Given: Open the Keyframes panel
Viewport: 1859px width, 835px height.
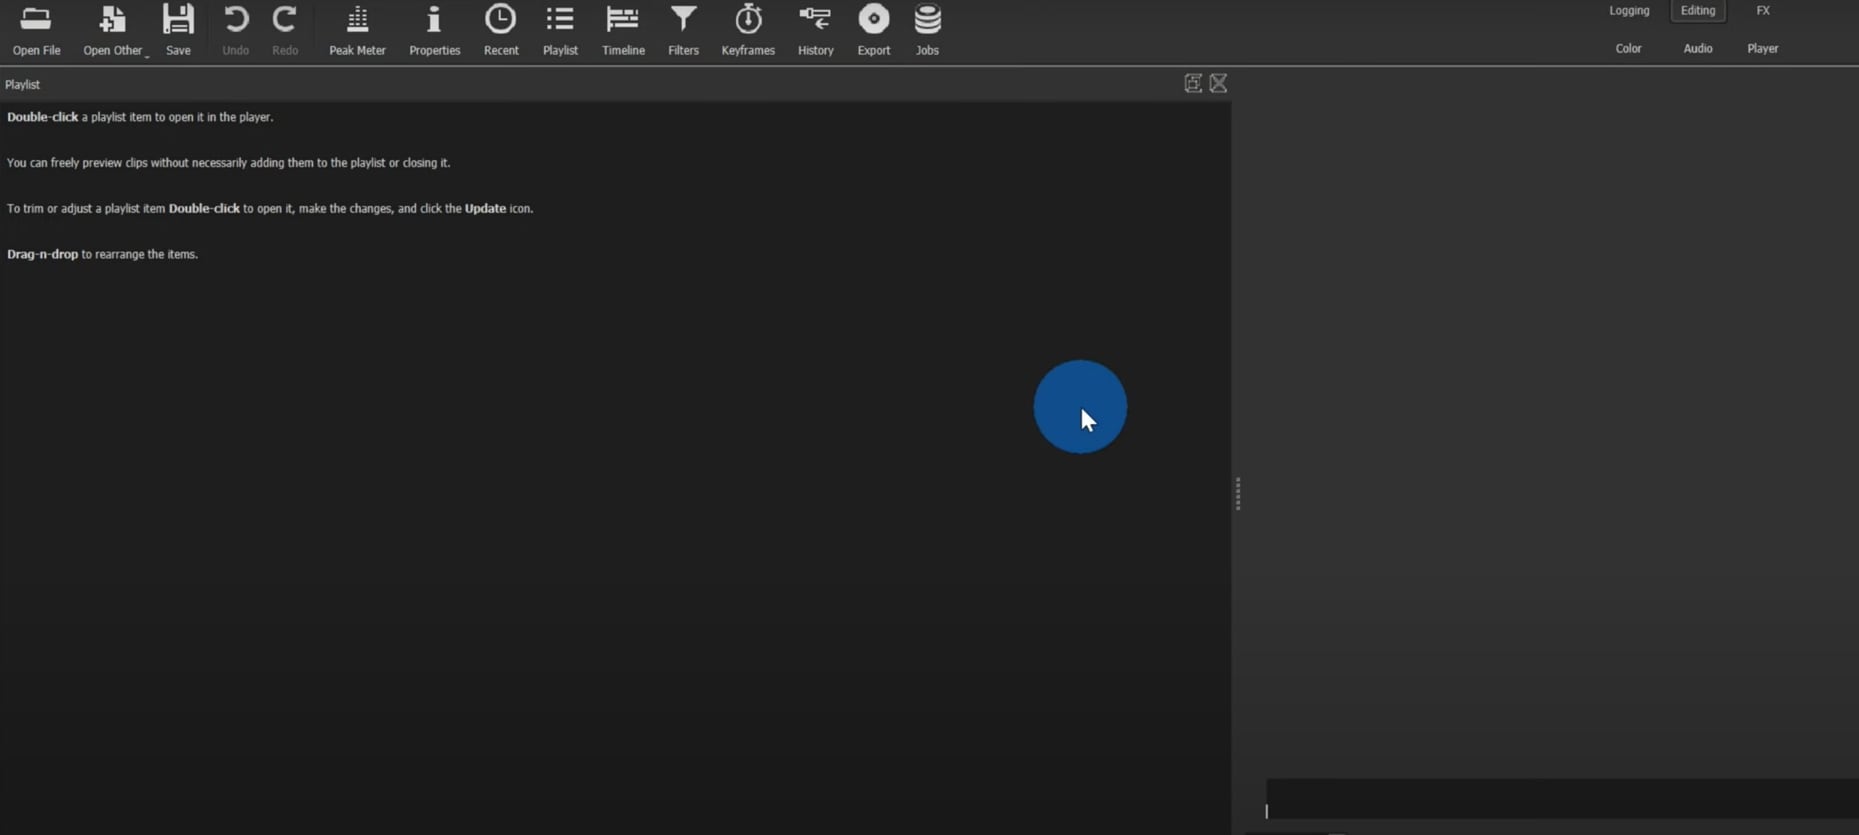Looking at the screenshot, I should [748, 29].
